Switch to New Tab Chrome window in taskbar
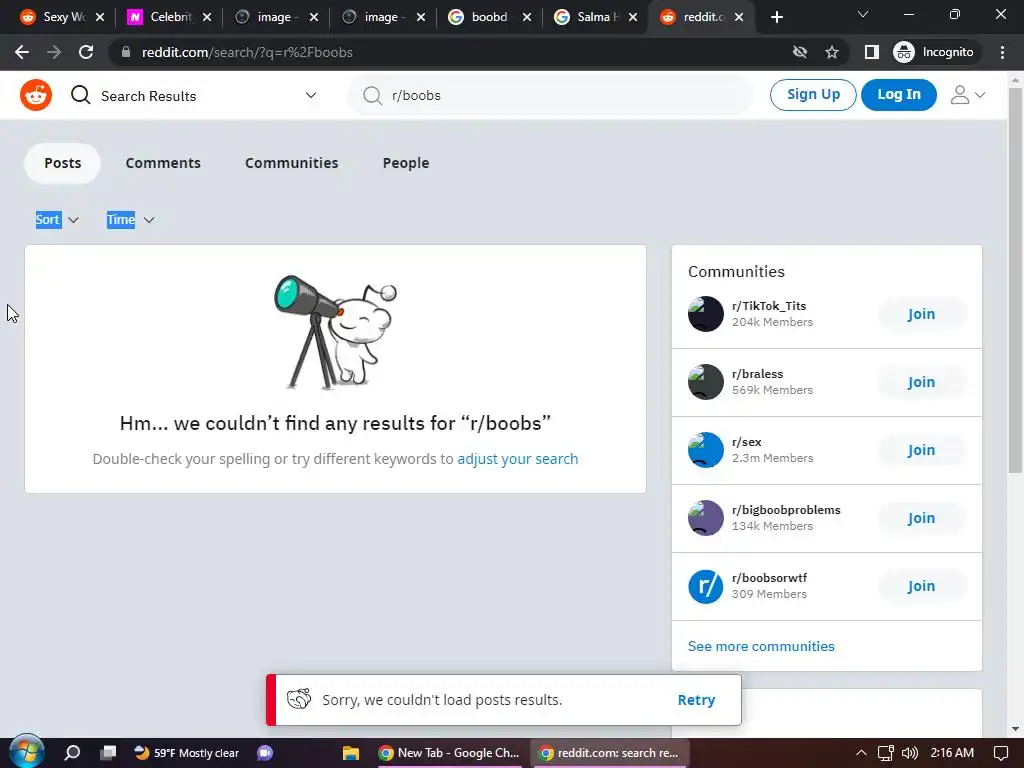 [x=449, y=753]
